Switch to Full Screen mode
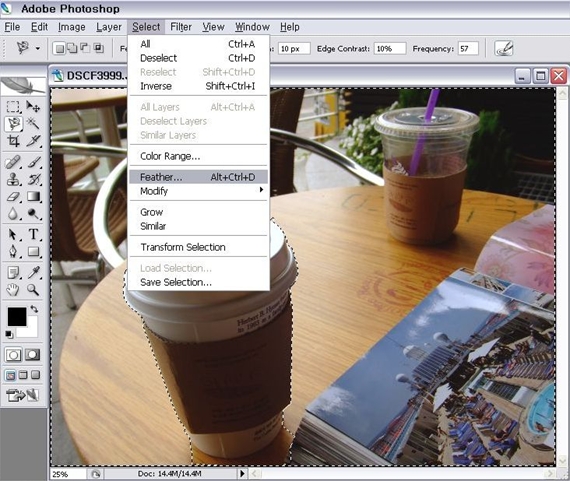 35,375
